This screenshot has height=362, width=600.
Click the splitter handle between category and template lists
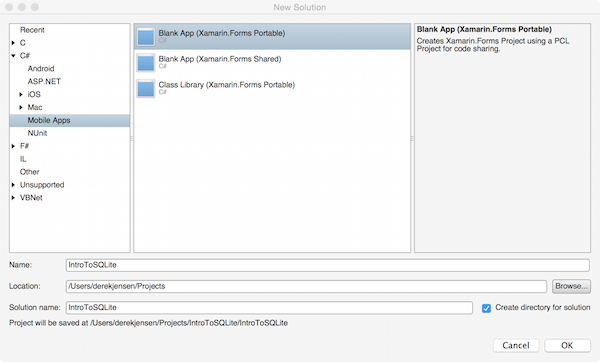pos(132,139)
